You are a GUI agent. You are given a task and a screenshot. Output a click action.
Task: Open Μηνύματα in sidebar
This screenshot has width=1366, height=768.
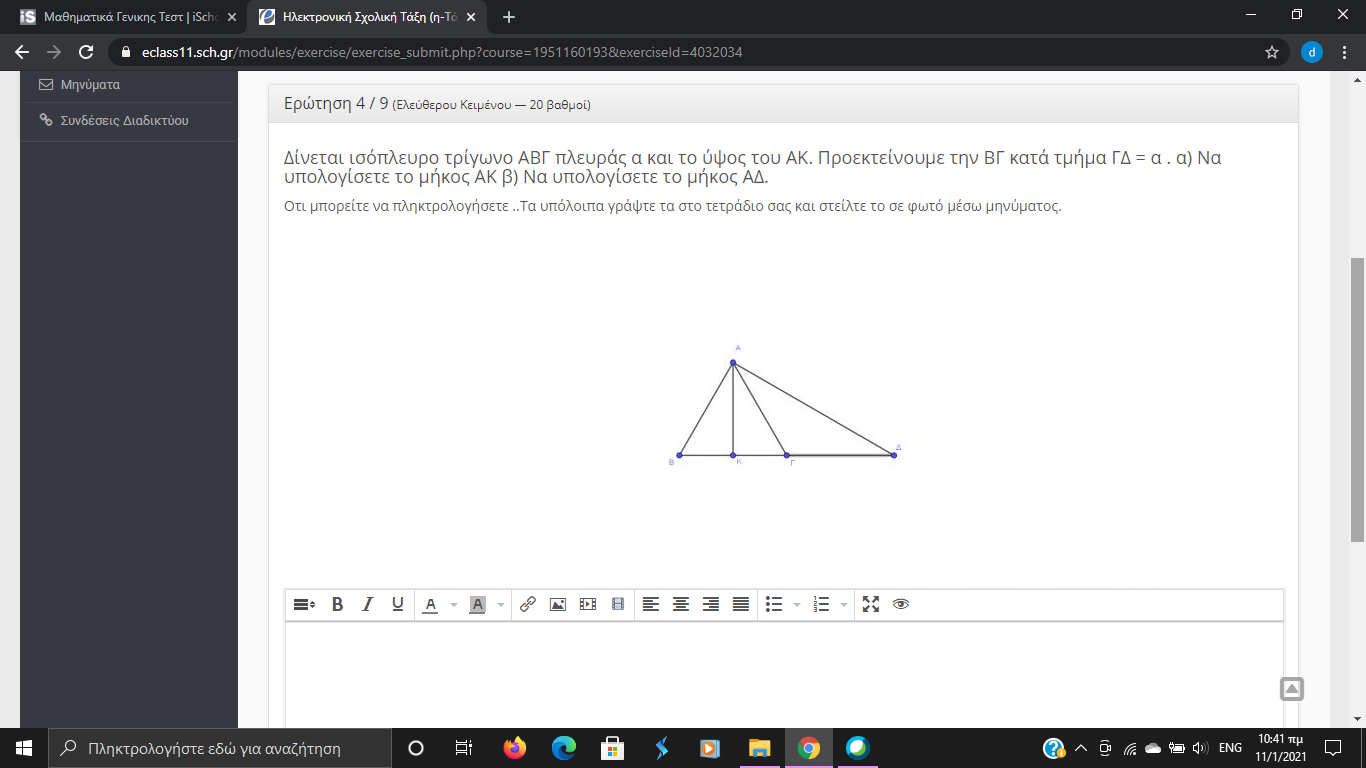(x=90, y=85)
